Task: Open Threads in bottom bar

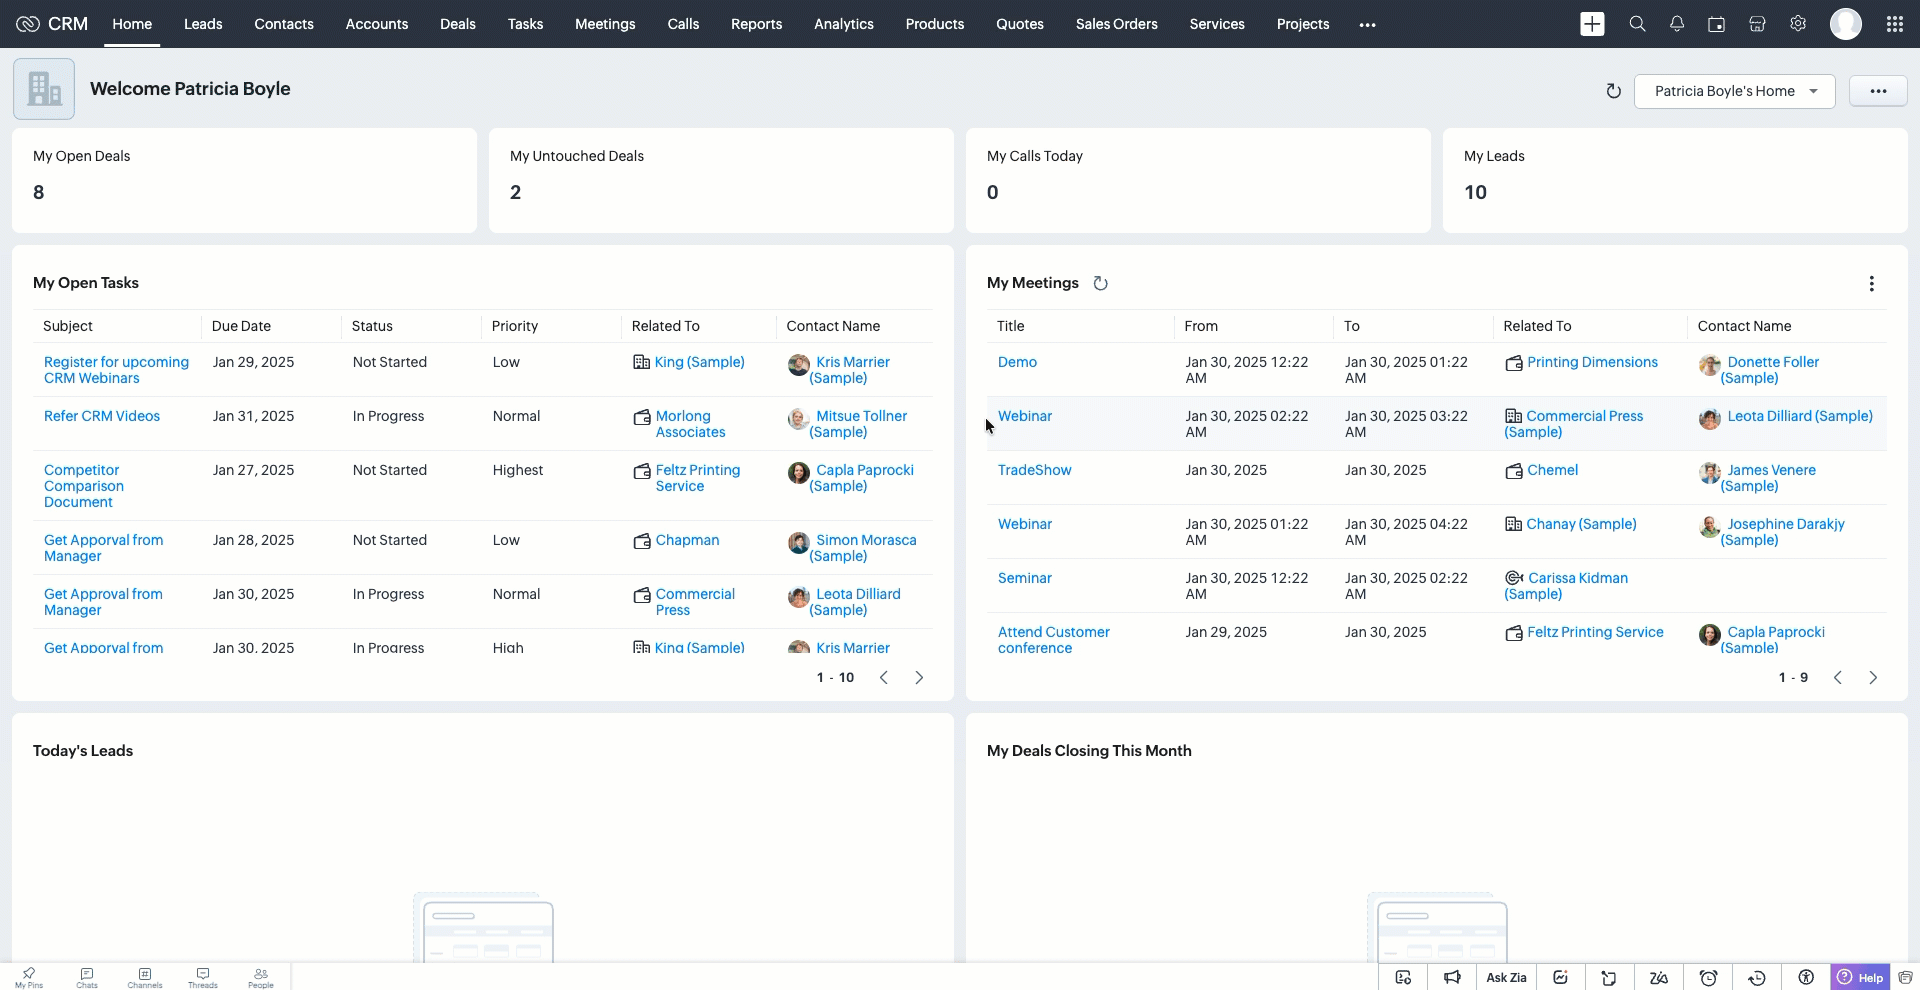Action: 203,977
